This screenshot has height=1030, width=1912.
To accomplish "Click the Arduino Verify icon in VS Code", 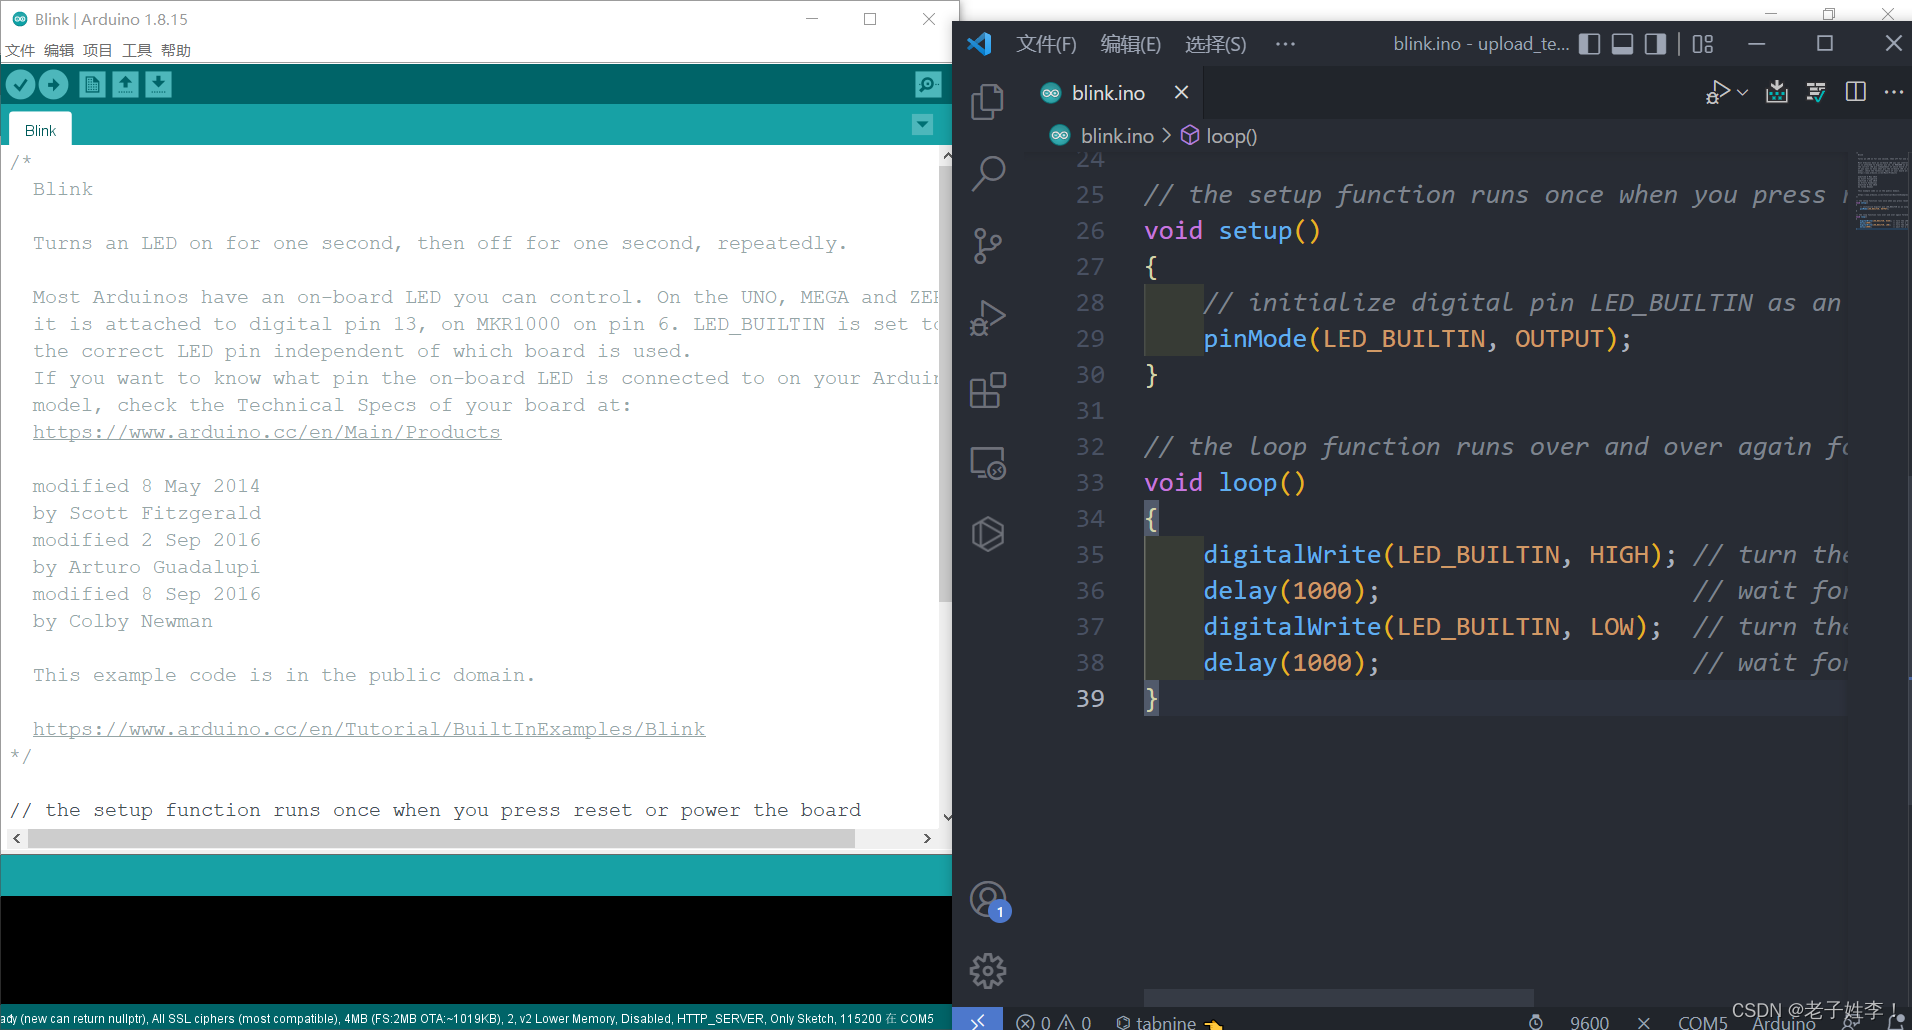I will pyautogui.click(x=1816, y=92).
